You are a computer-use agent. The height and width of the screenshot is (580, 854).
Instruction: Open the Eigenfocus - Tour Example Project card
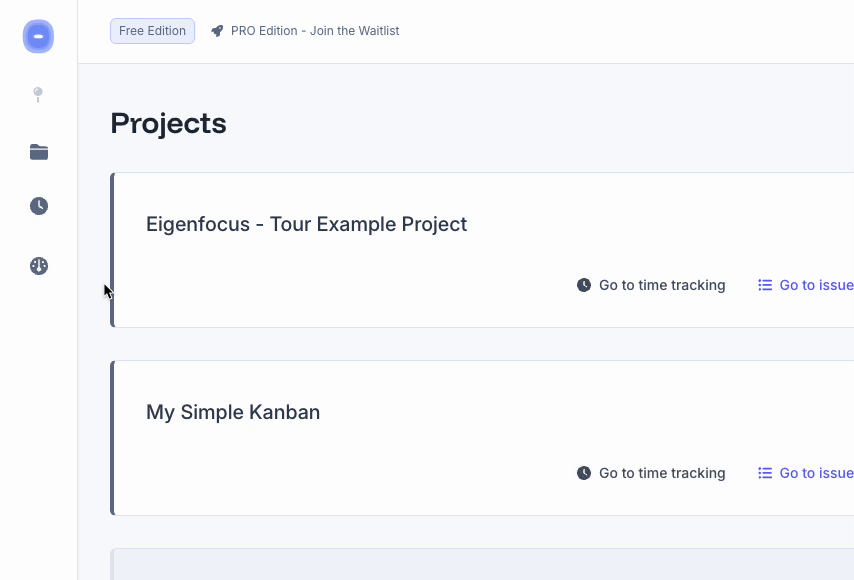point(306,224)
